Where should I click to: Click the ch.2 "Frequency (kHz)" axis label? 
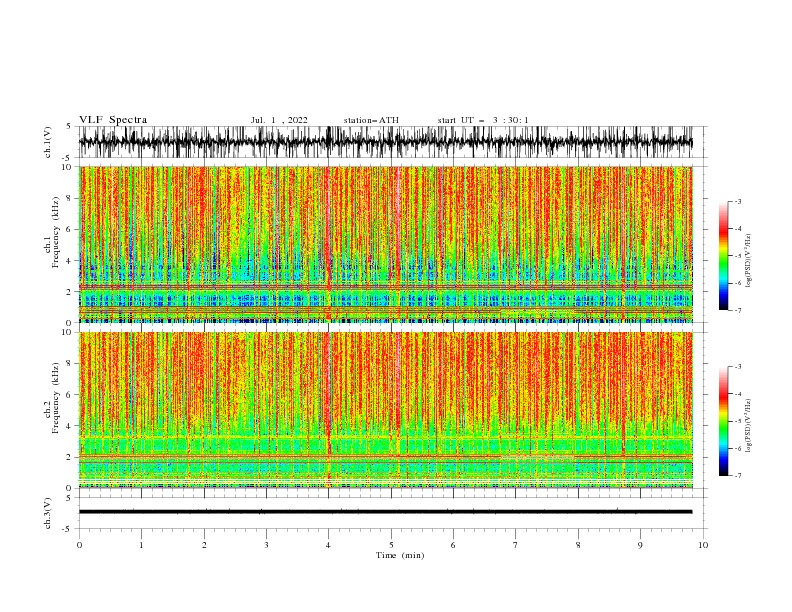(x=56, y=398)
